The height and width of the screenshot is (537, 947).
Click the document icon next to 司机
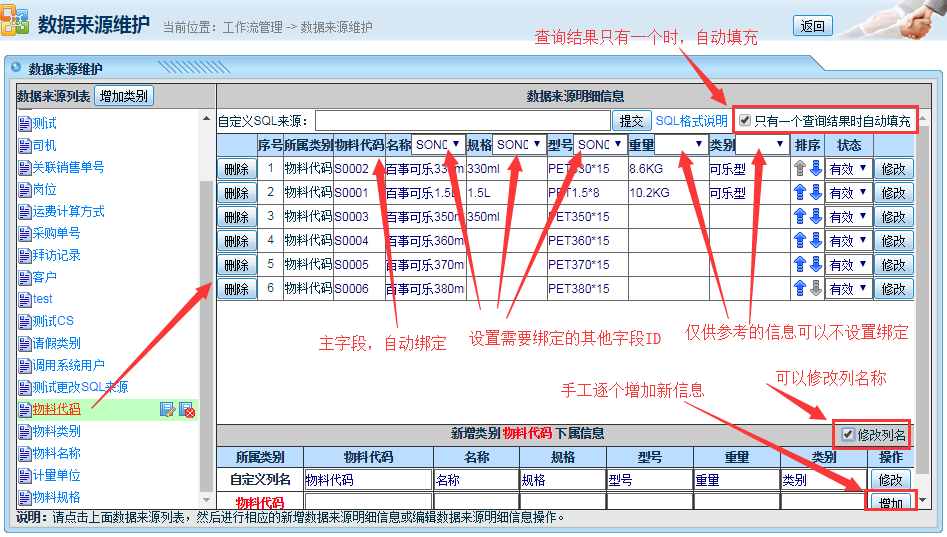point(25,146)
